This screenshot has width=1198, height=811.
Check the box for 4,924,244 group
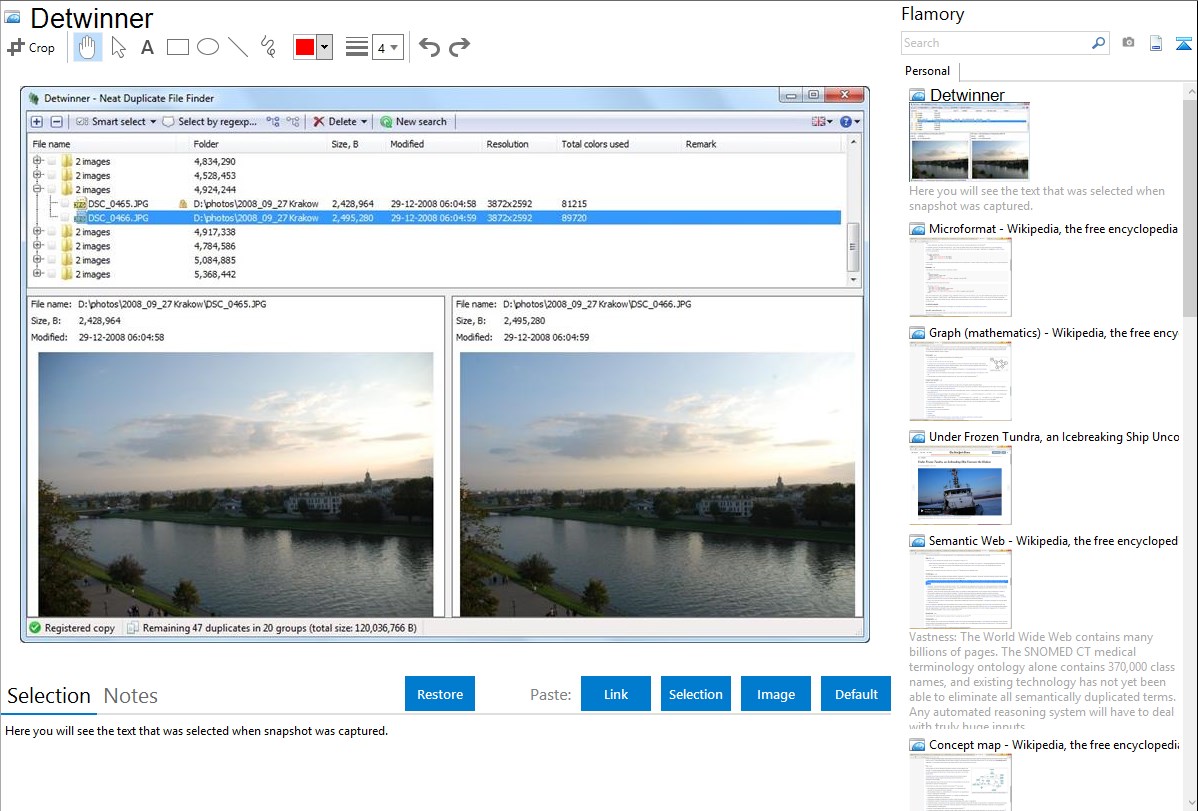[52, 189]
